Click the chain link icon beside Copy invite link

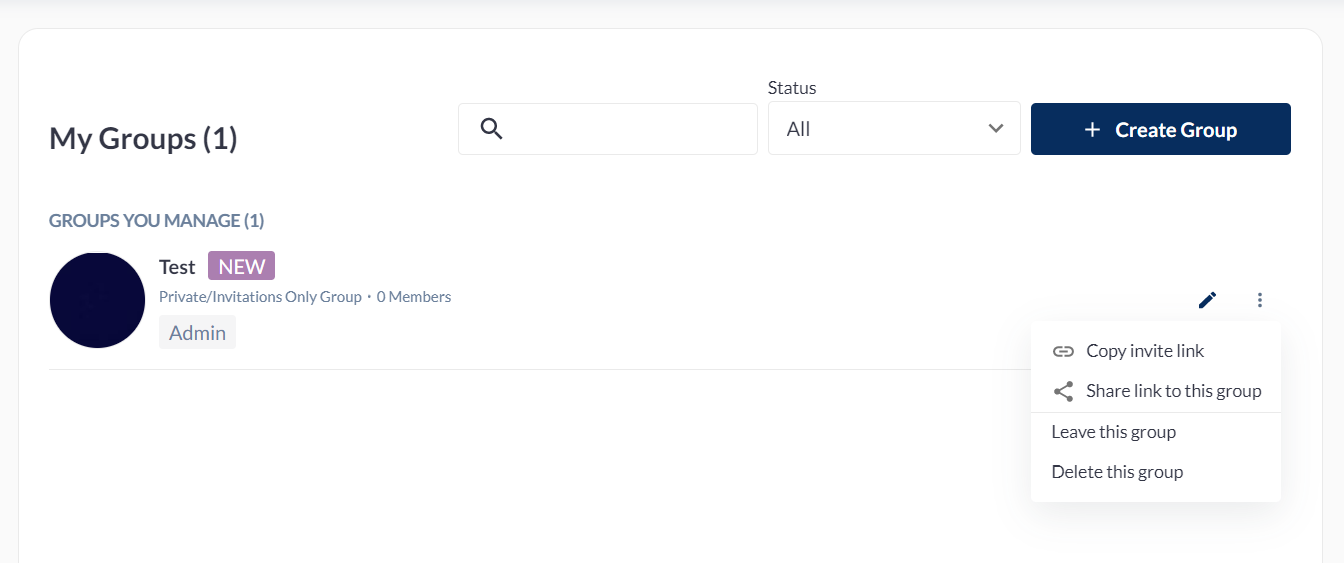(1063, 351)
